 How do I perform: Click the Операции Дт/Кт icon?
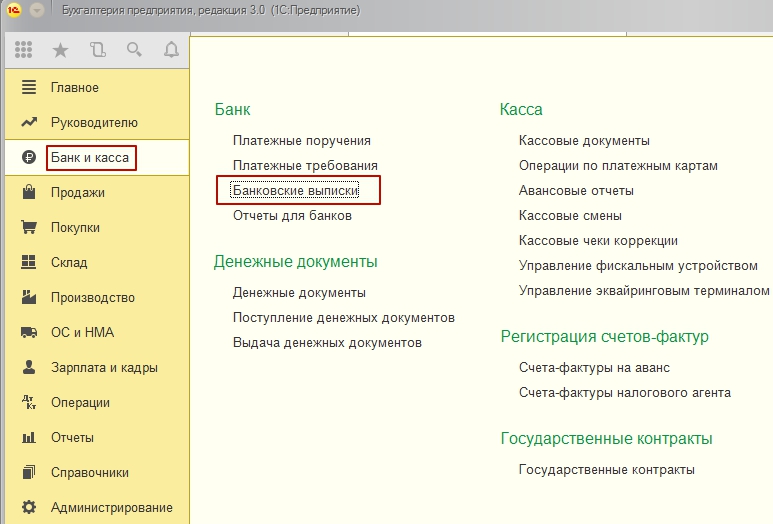click(x=29, y=402)
